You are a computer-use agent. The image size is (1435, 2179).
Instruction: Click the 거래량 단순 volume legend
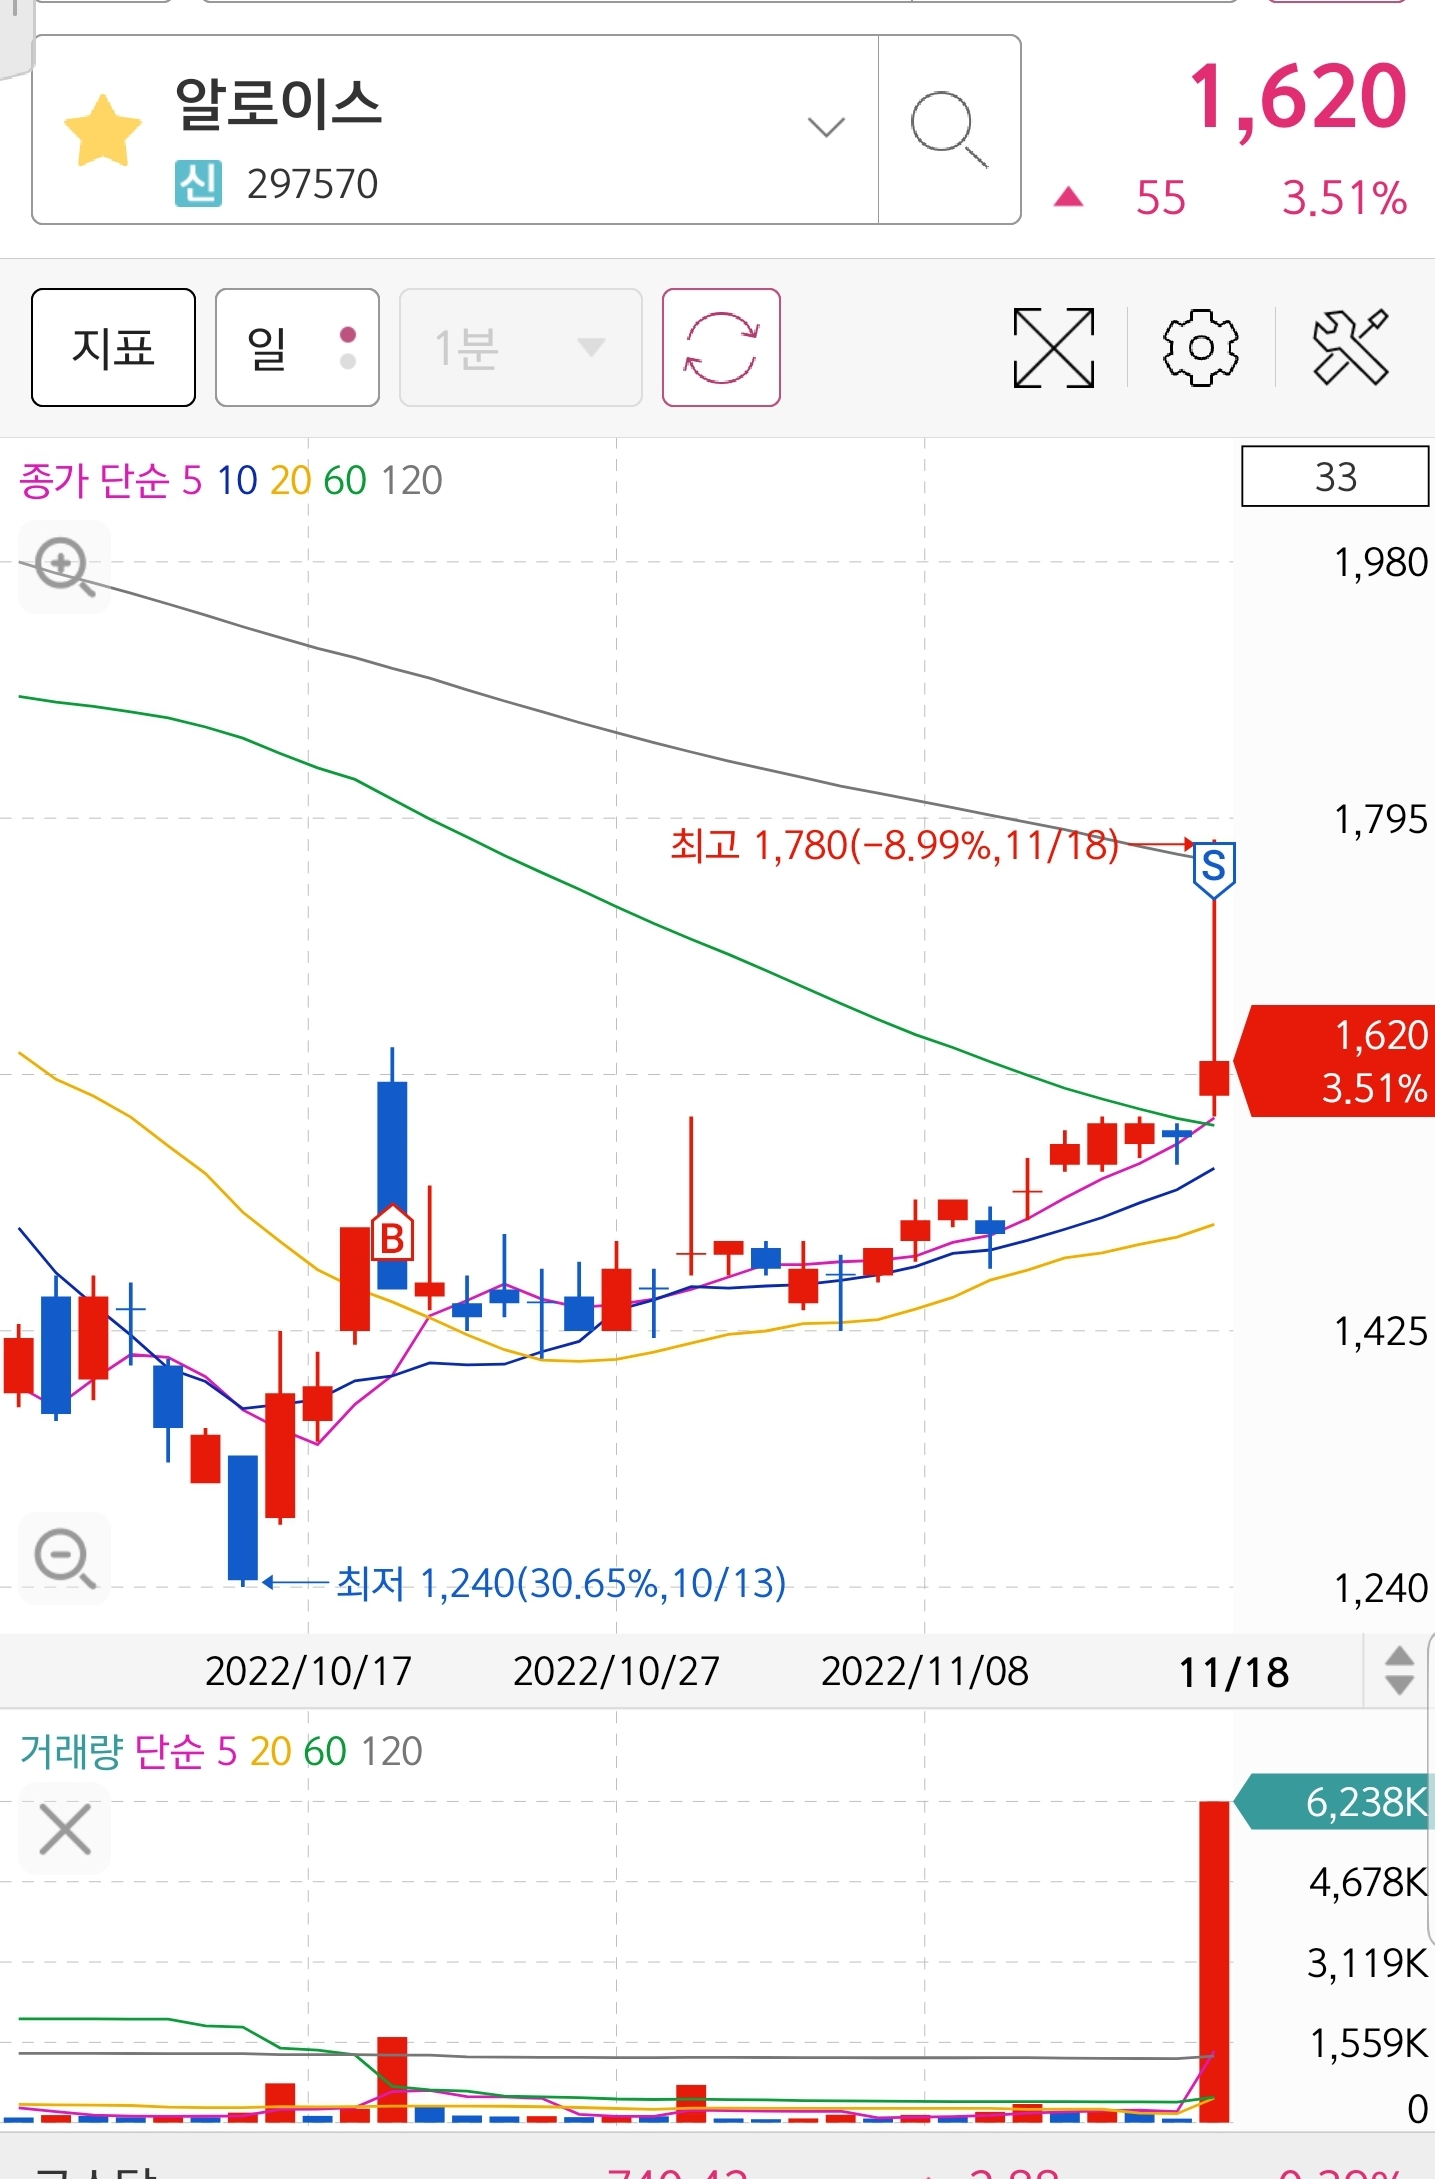pyautogui.click(x=111, y=1751)
